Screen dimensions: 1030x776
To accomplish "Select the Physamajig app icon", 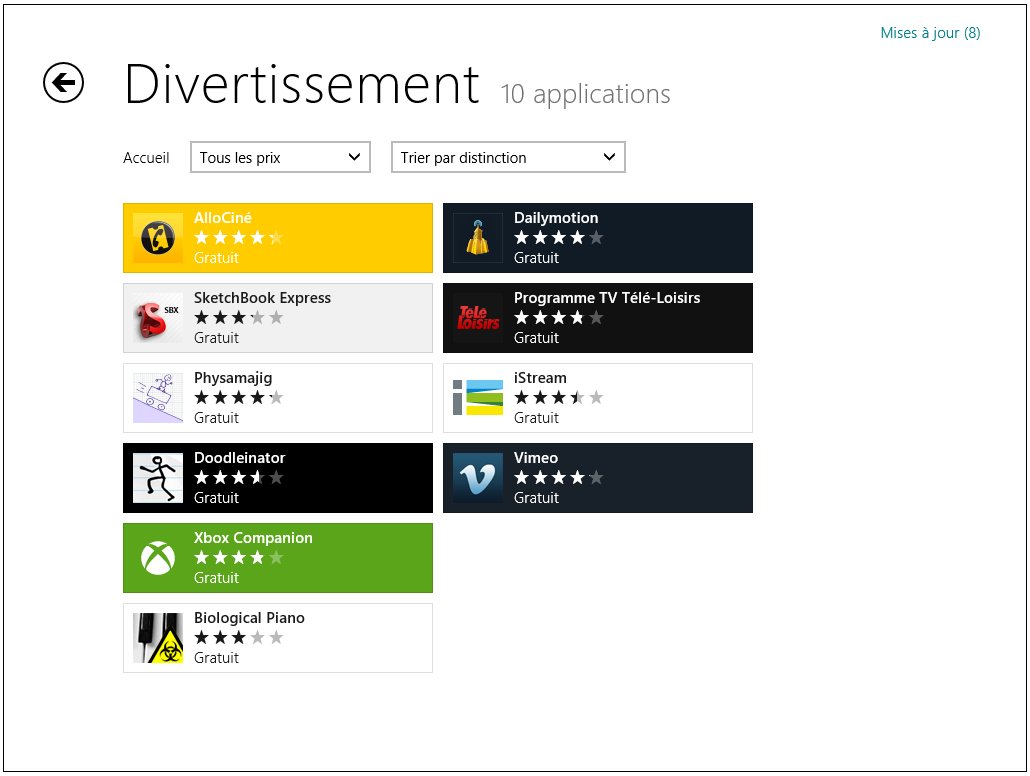I will click(158, 398).
